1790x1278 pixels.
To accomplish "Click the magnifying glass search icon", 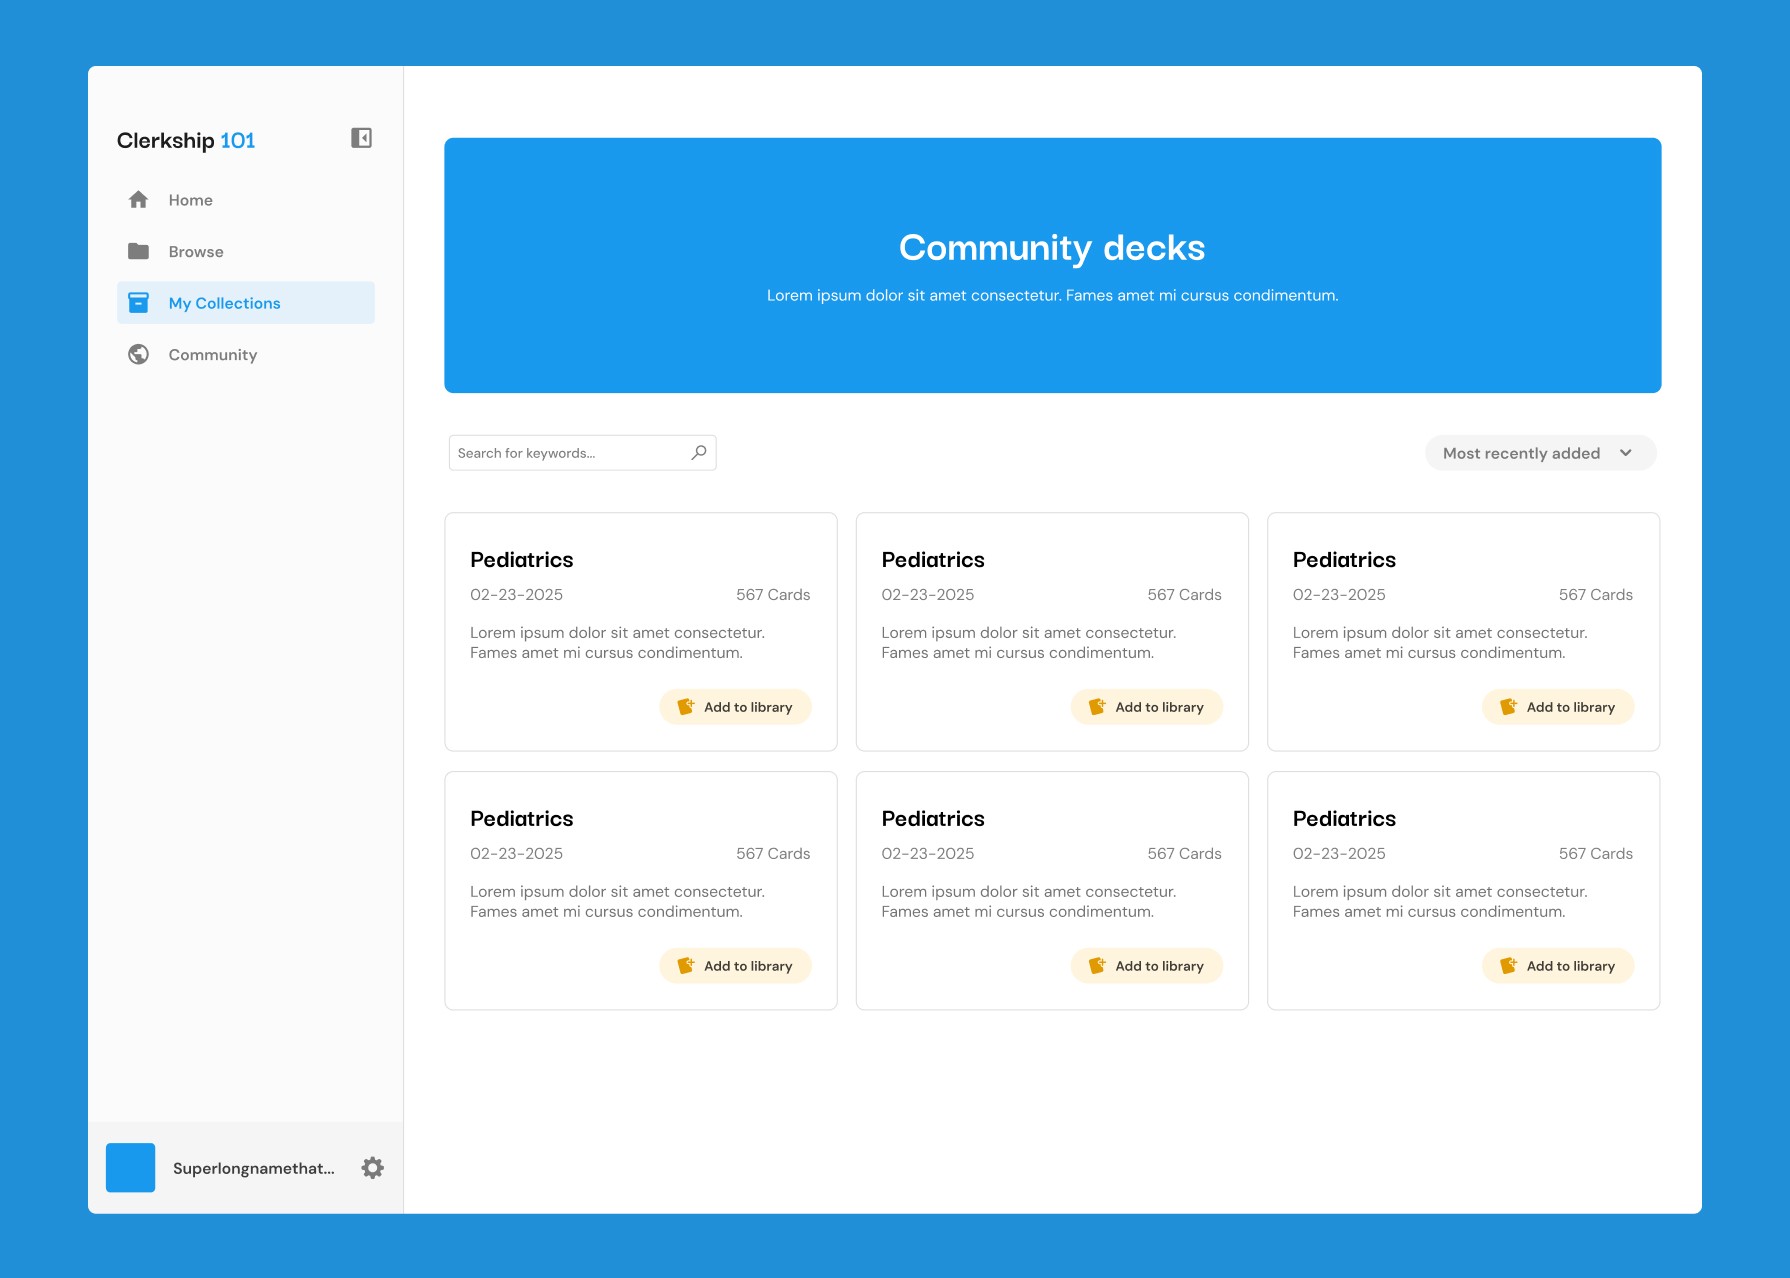I will pyautogui.click(x=699, y=452).
